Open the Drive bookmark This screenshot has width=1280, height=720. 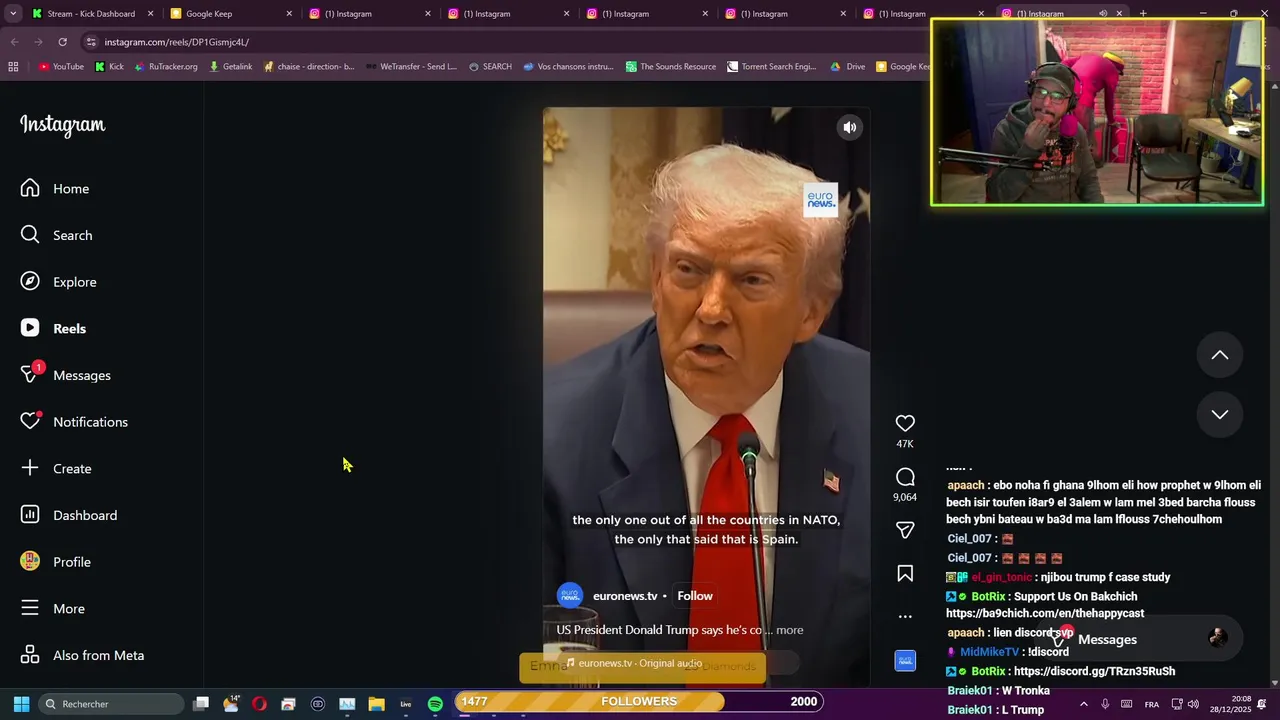[x=848, y=67]
